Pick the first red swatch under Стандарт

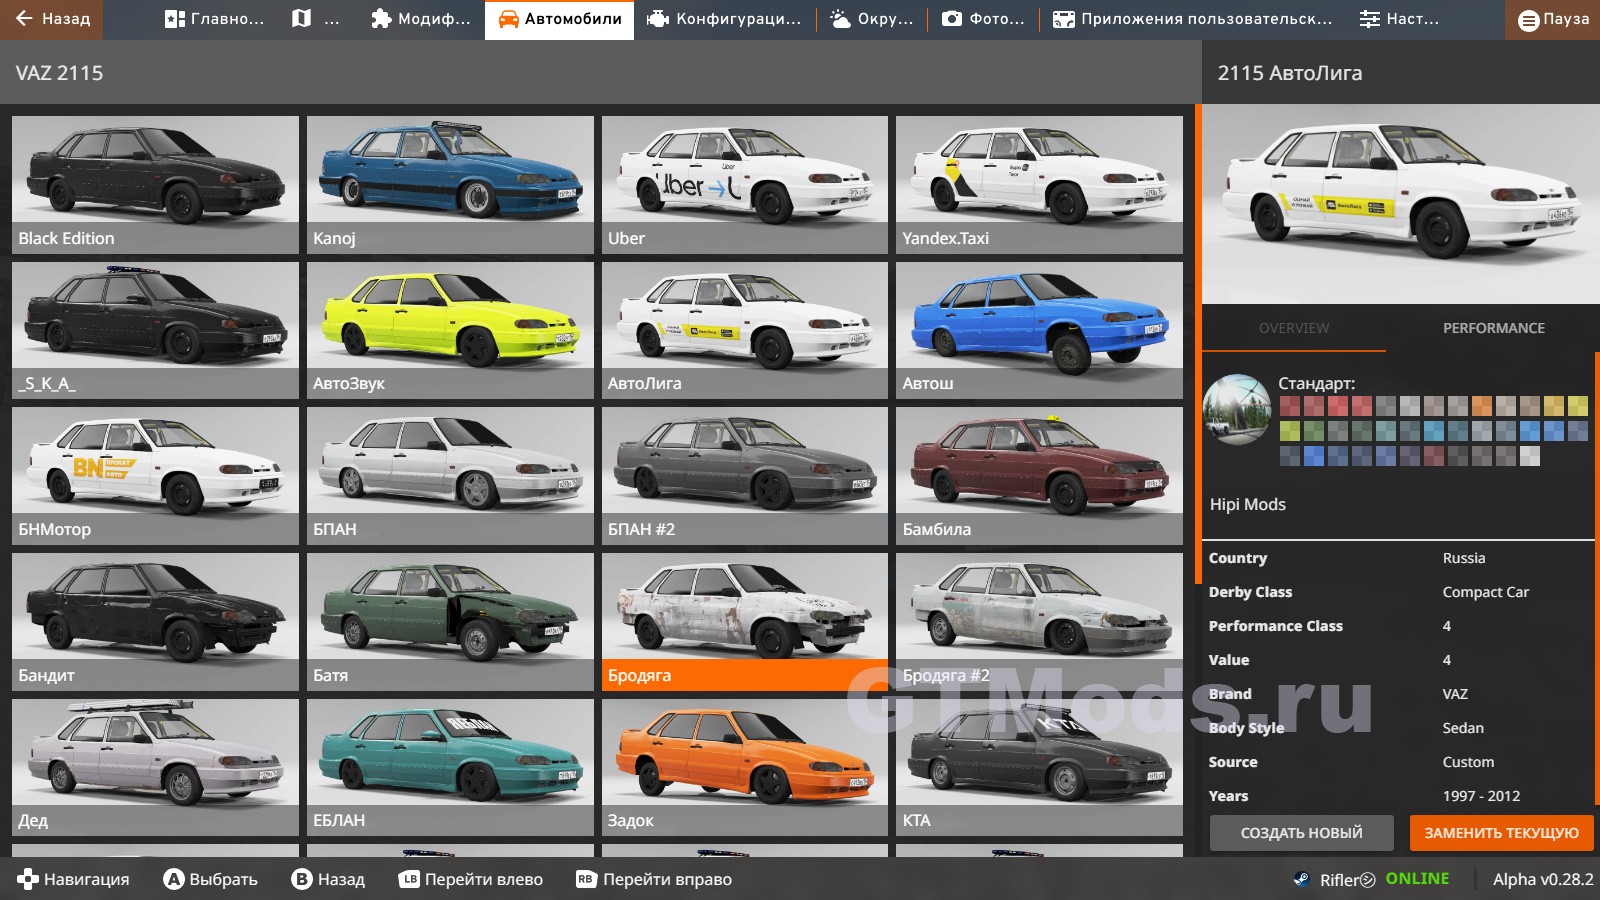point(1289,406)
